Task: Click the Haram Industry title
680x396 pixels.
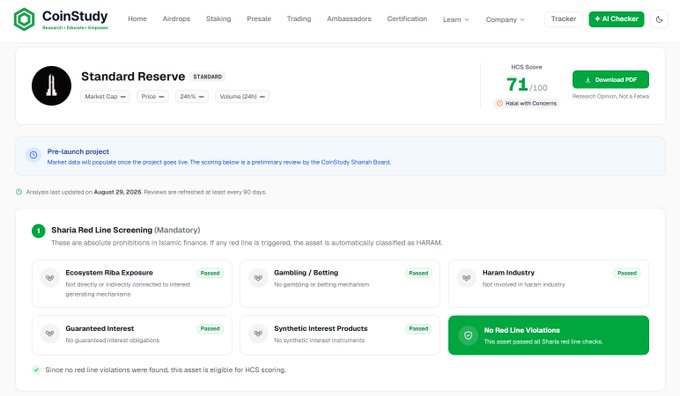Action: [x=508, y=272]
